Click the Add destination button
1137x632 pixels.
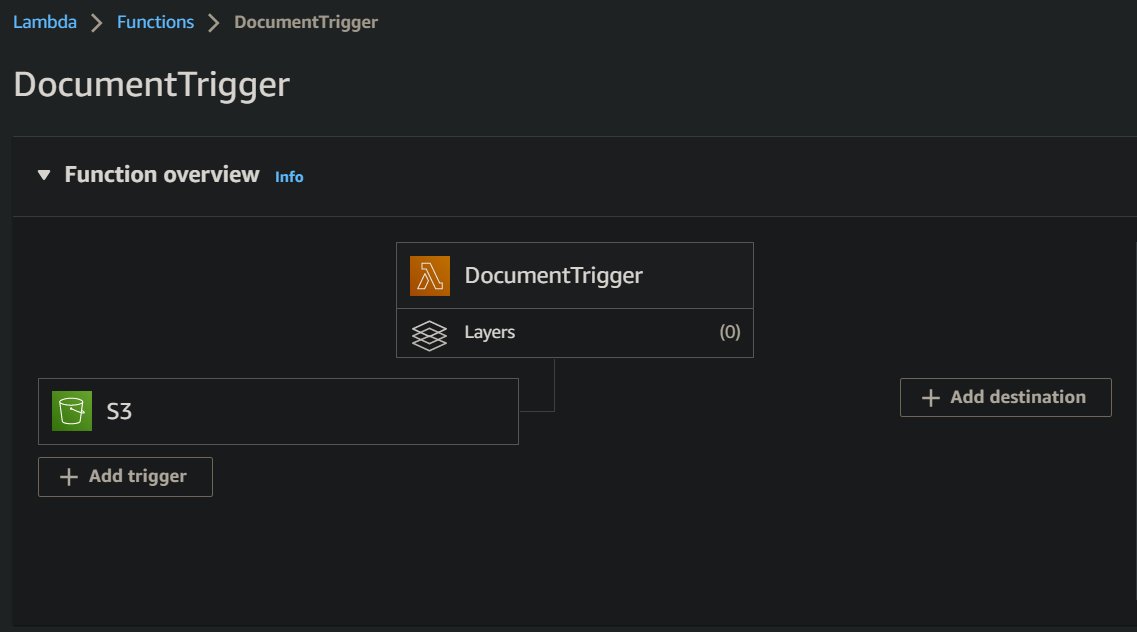[1005, 397]
